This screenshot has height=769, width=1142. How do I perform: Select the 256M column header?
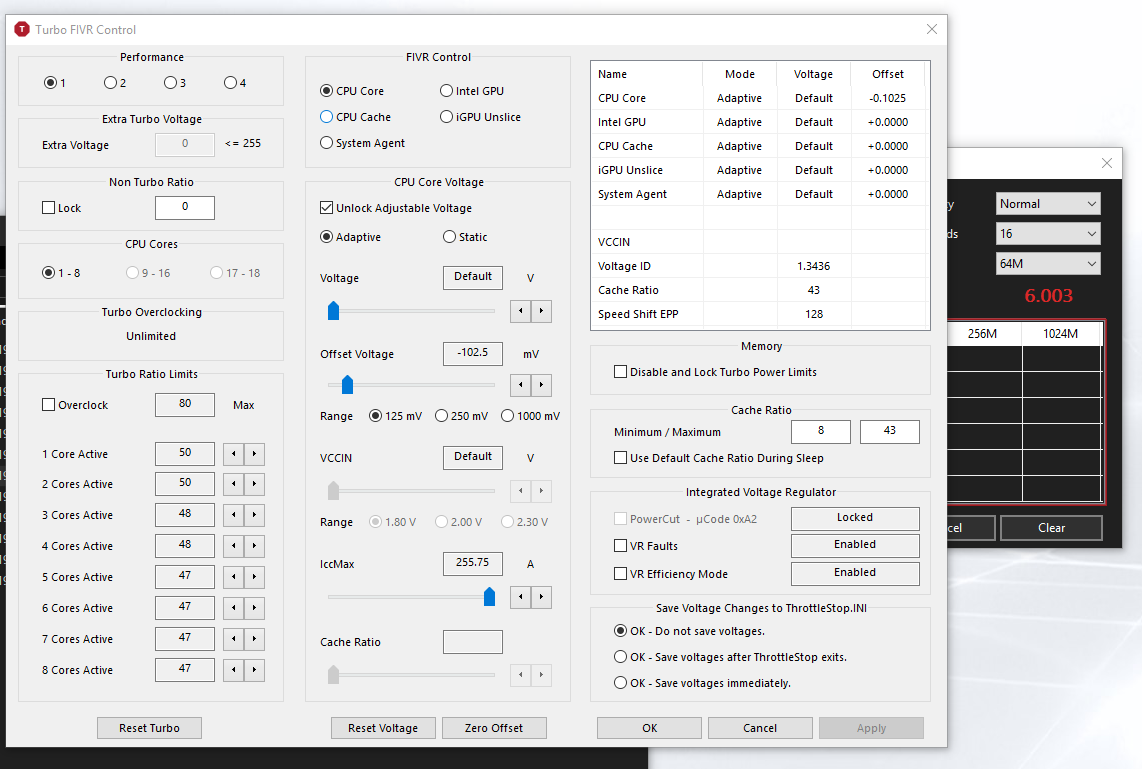984,334
